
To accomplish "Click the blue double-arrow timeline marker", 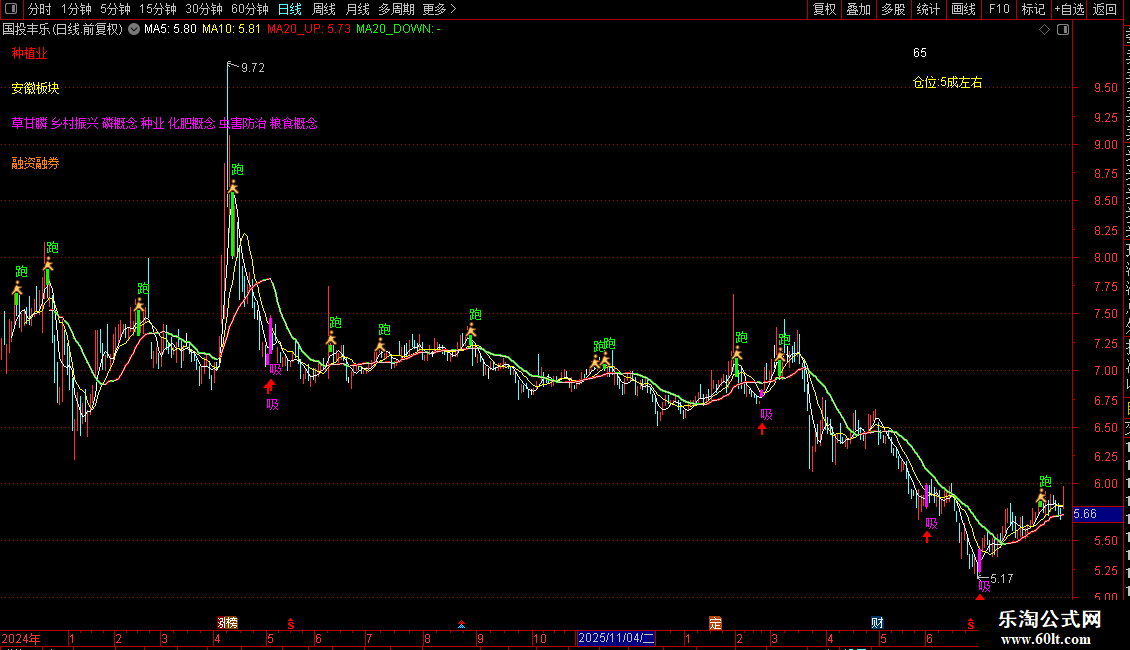I will coord(461,624).
